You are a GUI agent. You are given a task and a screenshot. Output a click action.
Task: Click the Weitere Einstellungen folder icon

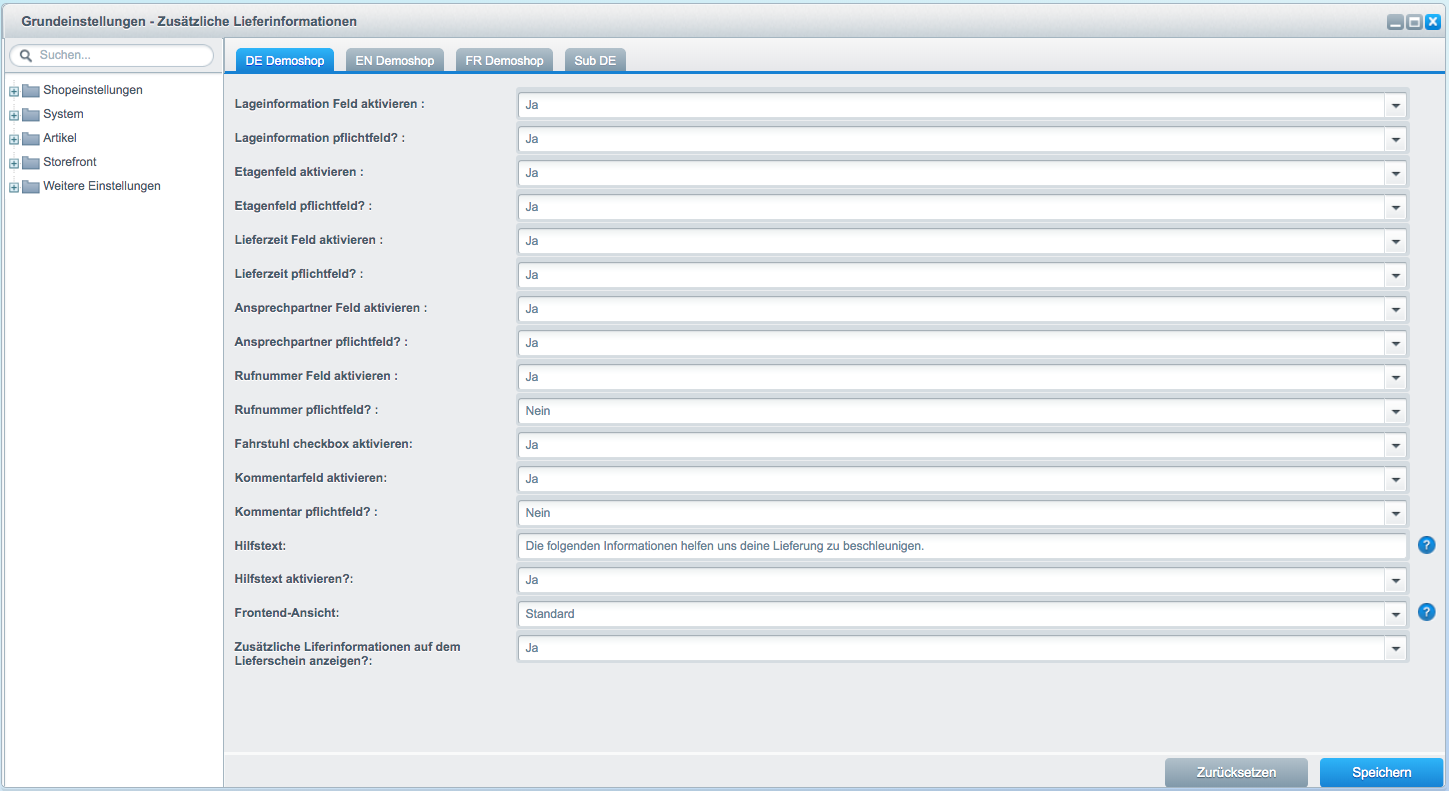(30, 186)
